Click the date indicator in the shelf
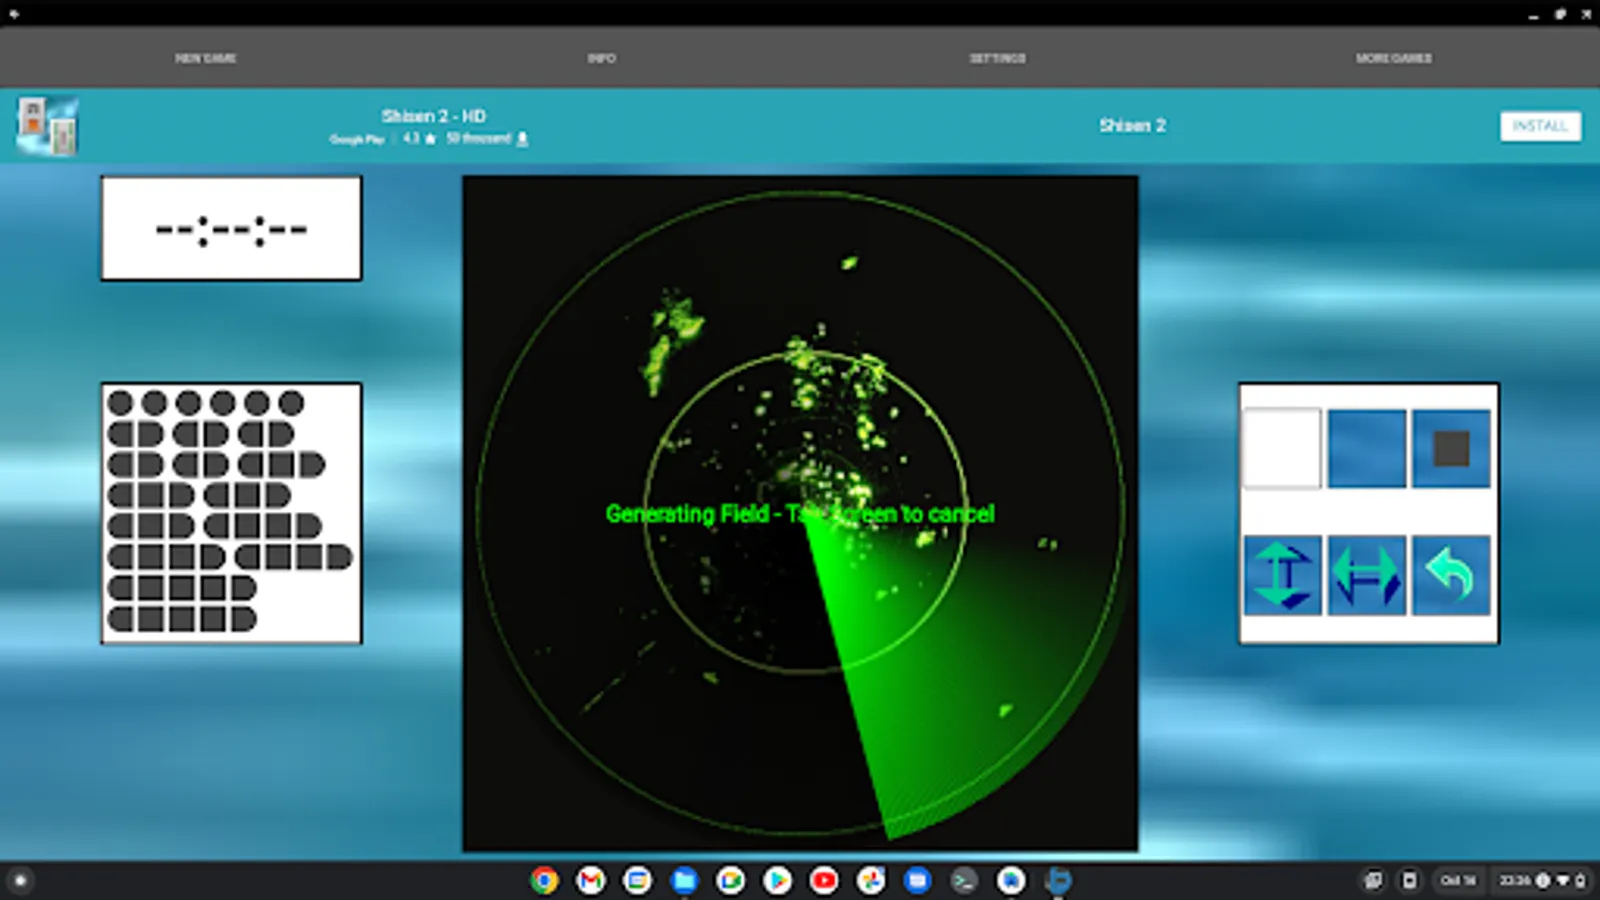1600x900 pixels. point(1458,880)
